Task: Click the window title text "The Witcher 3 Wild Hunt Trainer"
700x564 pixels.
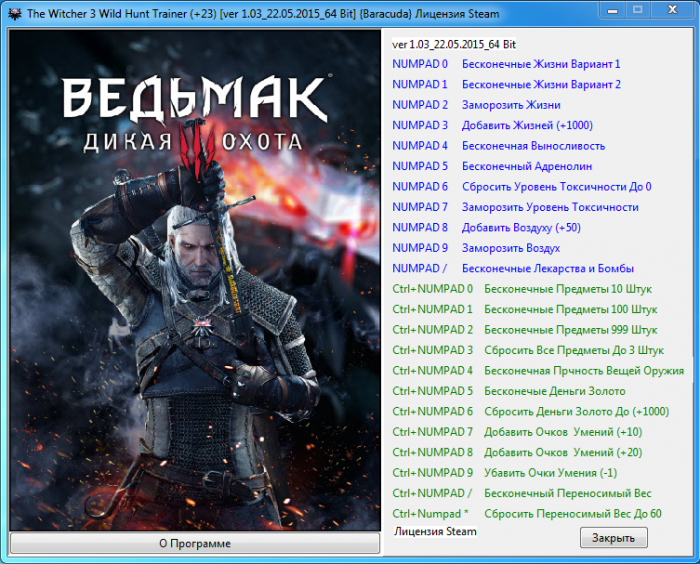Action: click(x=107, y=14)
